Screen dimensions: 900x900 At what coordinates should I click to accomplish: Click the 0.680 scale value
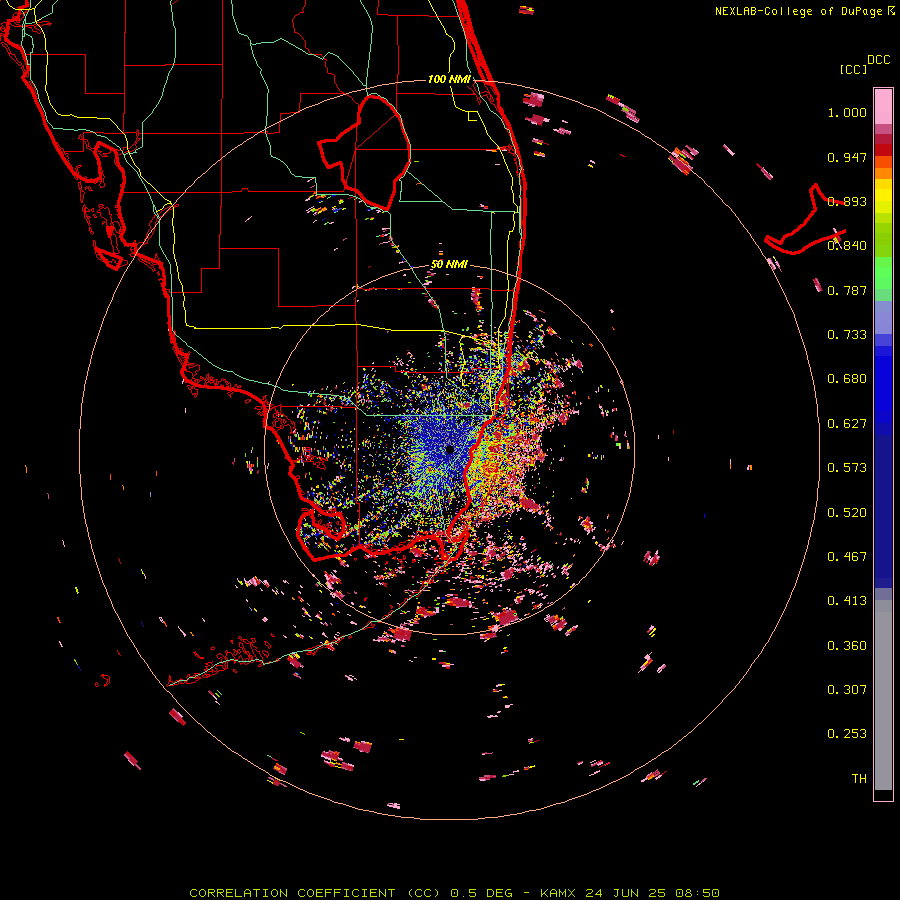tap(847, 379)
